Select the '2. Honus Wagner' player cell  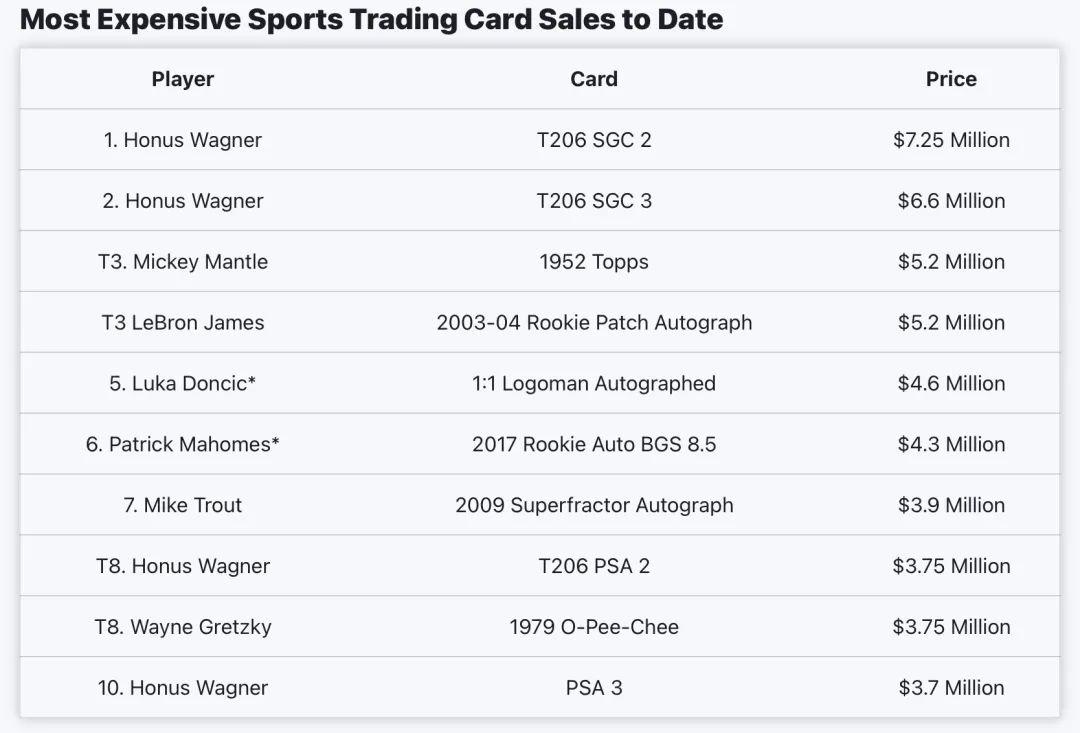[183, 201]
